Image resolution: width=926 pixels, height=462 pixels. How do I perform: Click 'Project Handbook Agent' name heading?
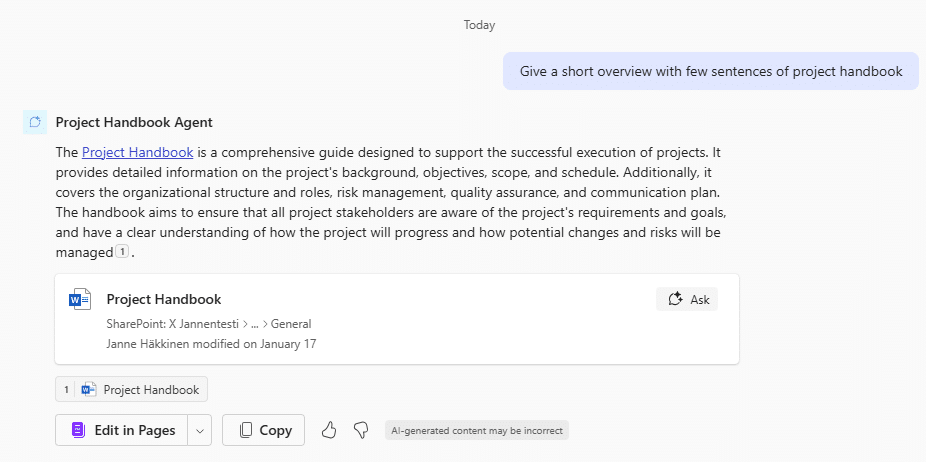coord(134,122)
